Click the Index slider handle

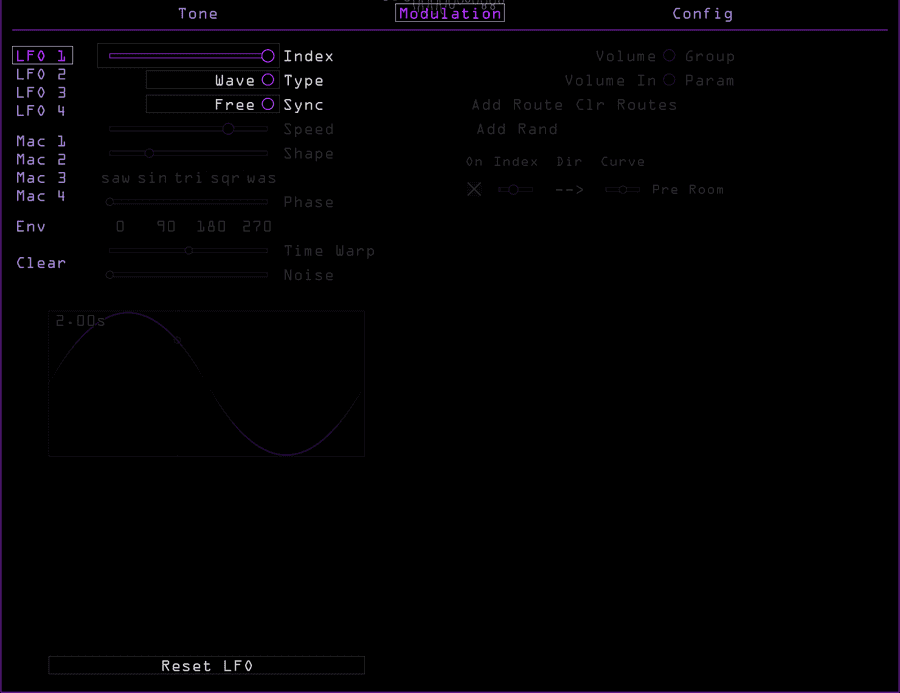(267, 56)
